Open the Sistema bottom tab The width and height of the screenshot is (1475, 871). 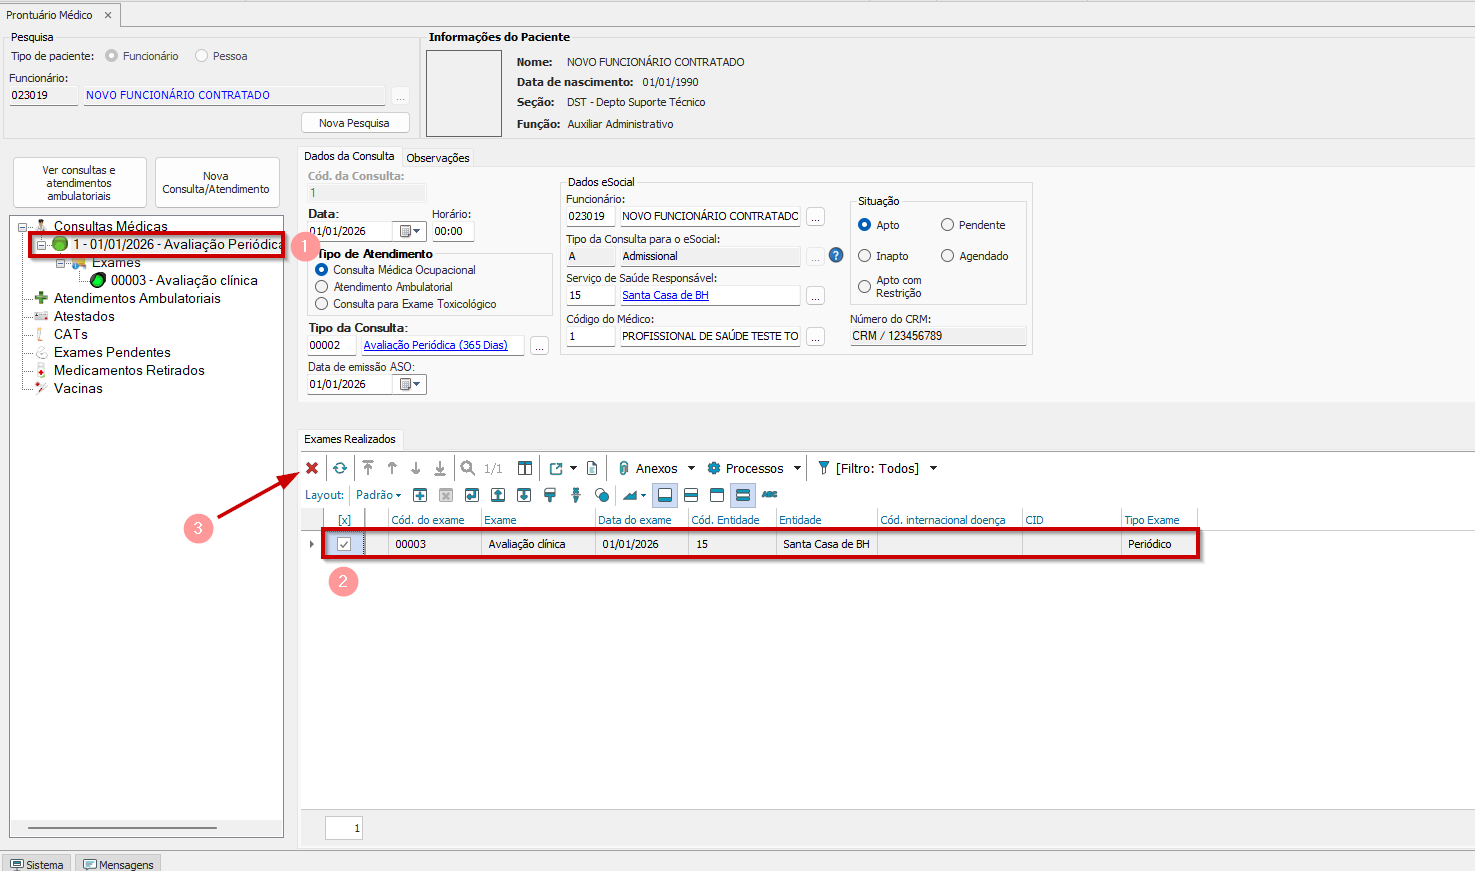(x=37, y=864)
